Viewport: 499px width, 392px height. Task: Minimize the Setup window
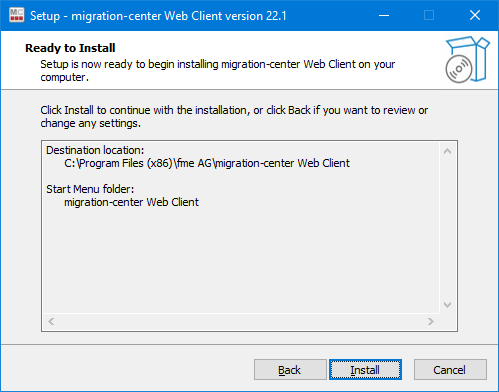coord(384,15)
